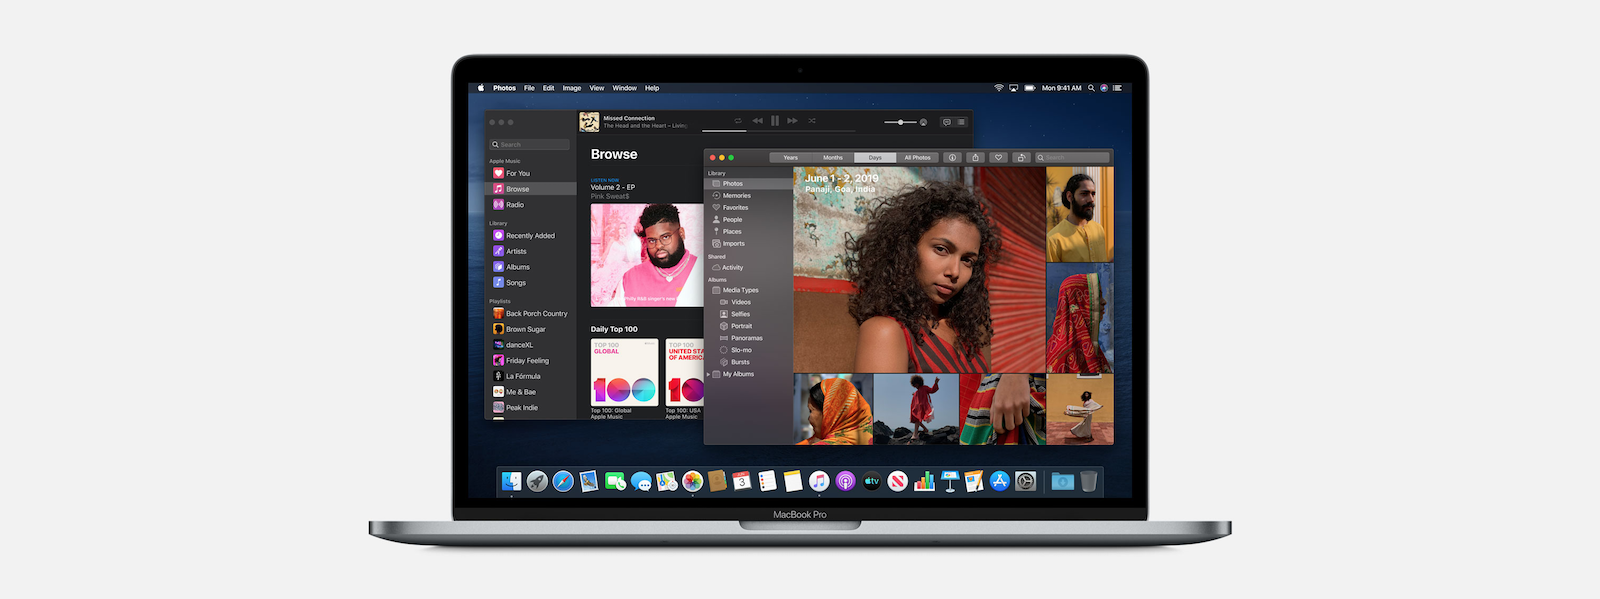Viewport: 1600px width, 599px height.
Task: Open the Top 100: Global playlist cover
Action: pos(625,372)
